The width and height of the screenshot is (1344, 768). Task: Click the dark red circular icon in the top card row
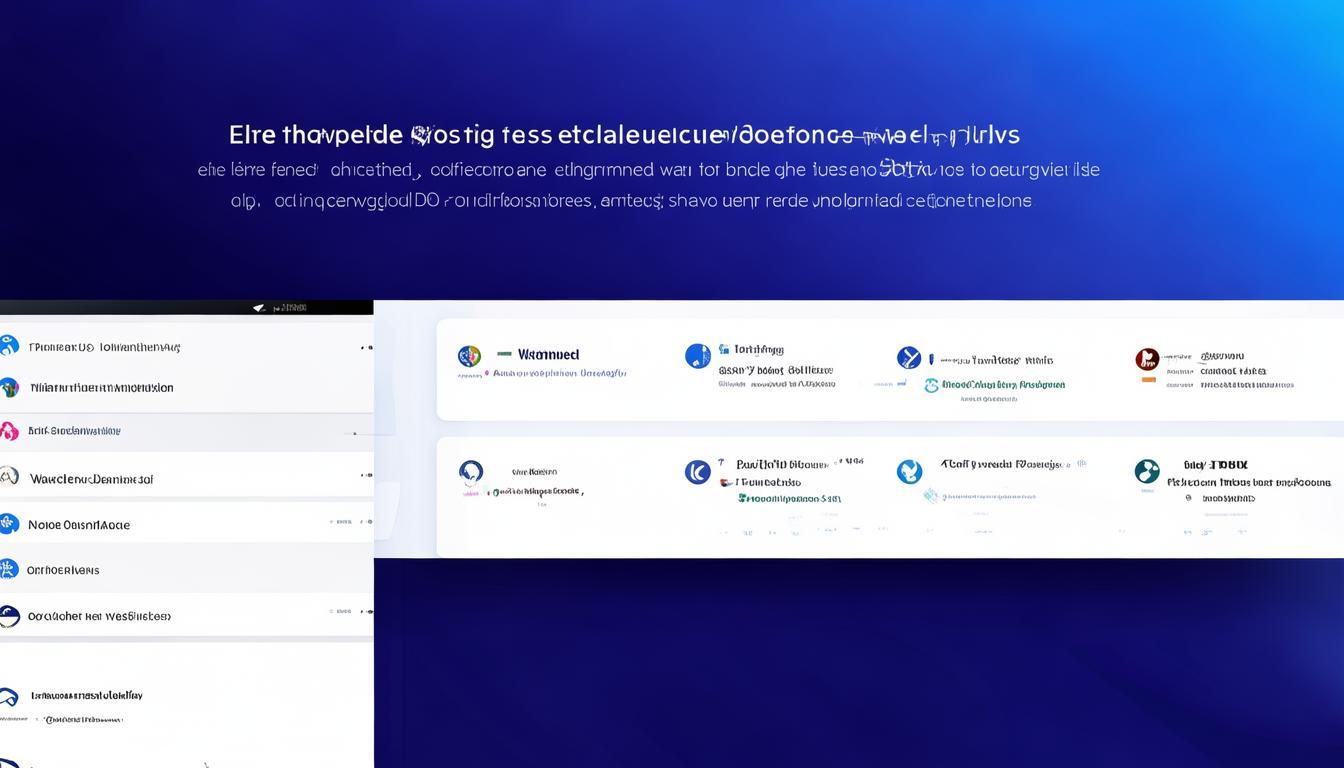[1147, 359]
